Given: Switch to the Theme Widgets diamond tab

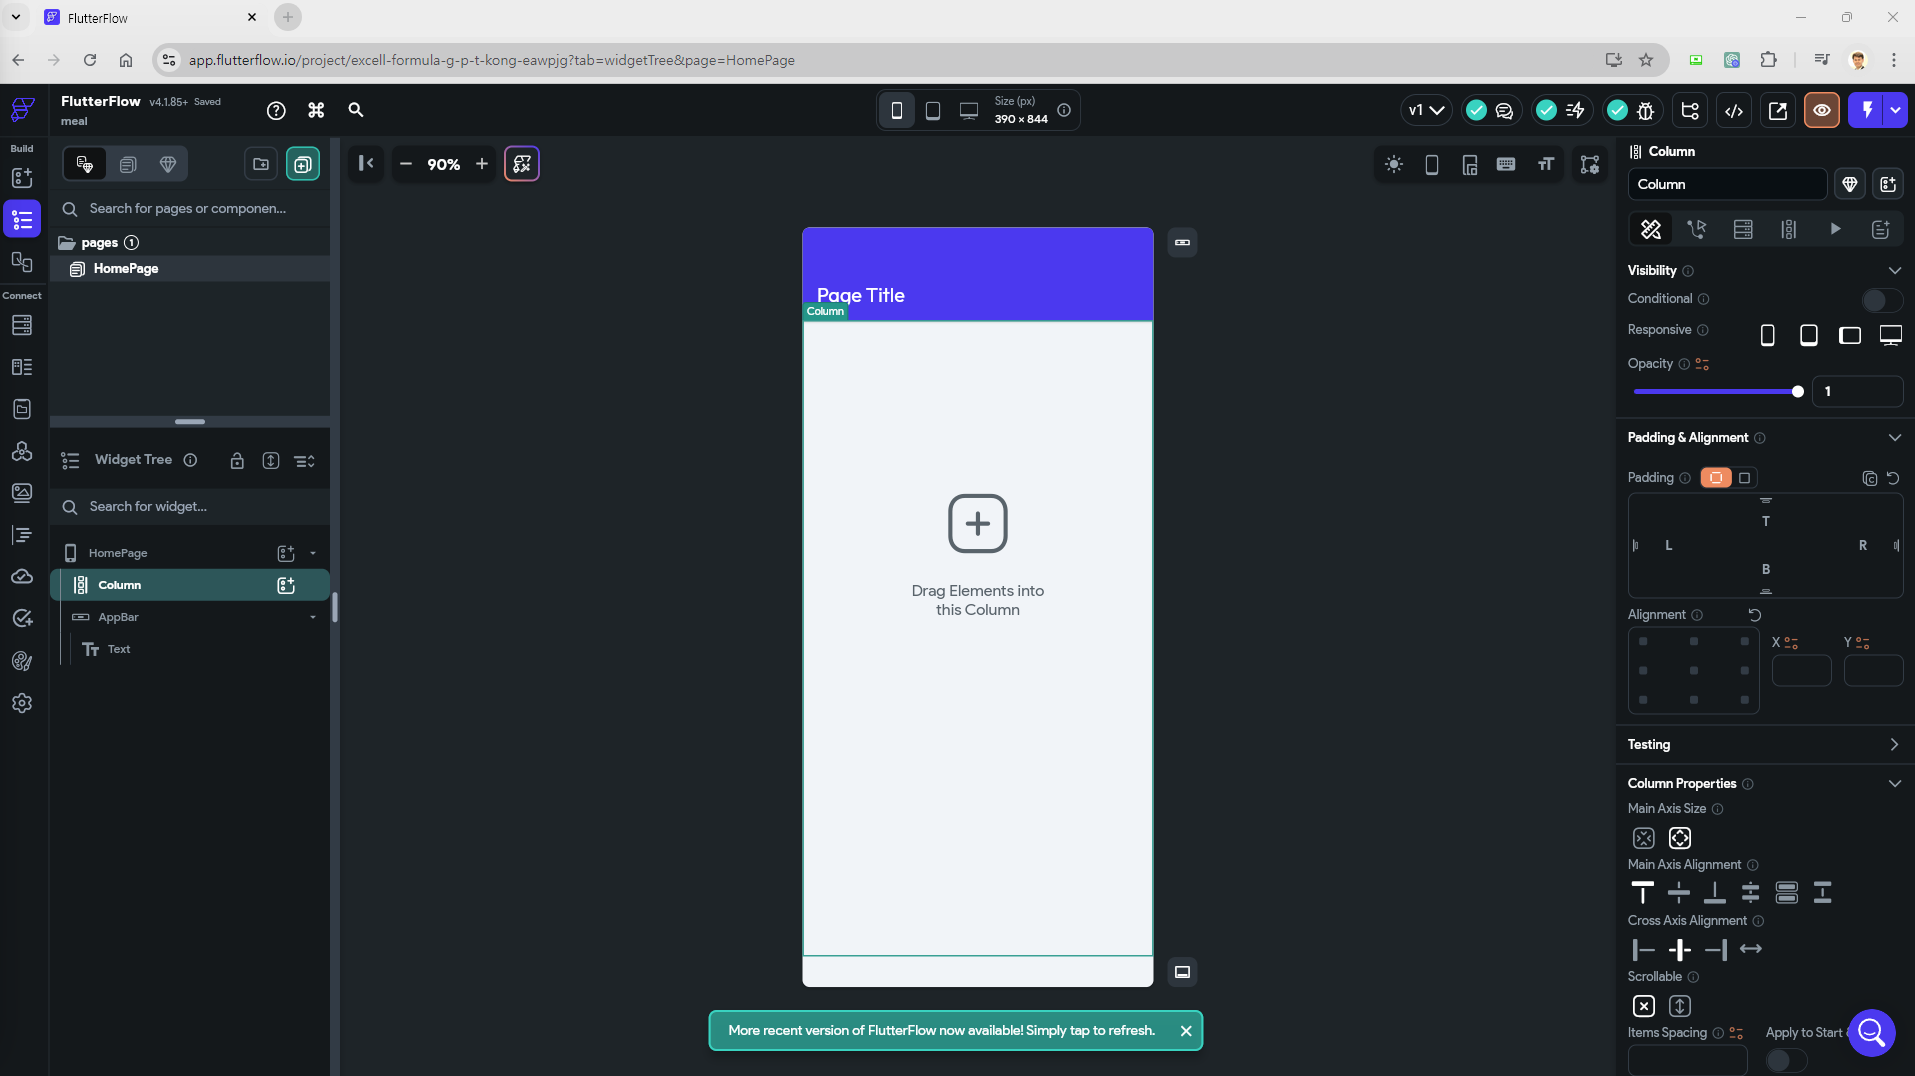Looking at the screenshot, I should (168, 164).
